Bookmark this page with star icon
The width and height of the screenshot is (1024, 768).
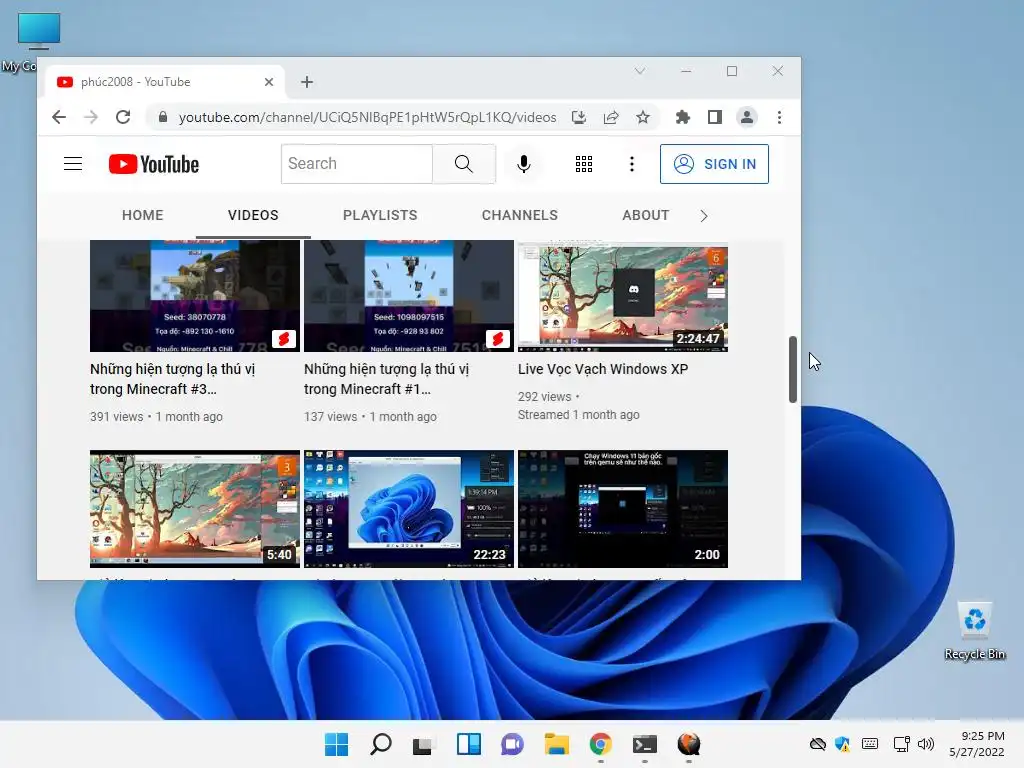(x=643, y=117)
